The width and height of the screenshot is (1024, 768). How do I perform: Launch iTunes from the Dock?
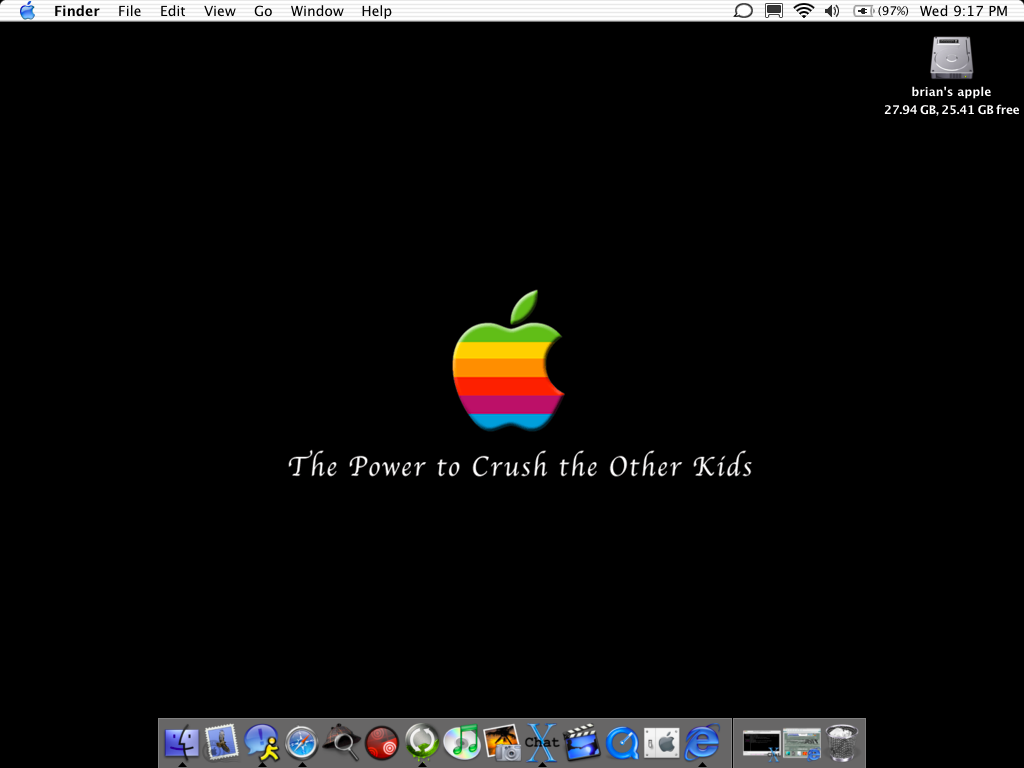462,743
